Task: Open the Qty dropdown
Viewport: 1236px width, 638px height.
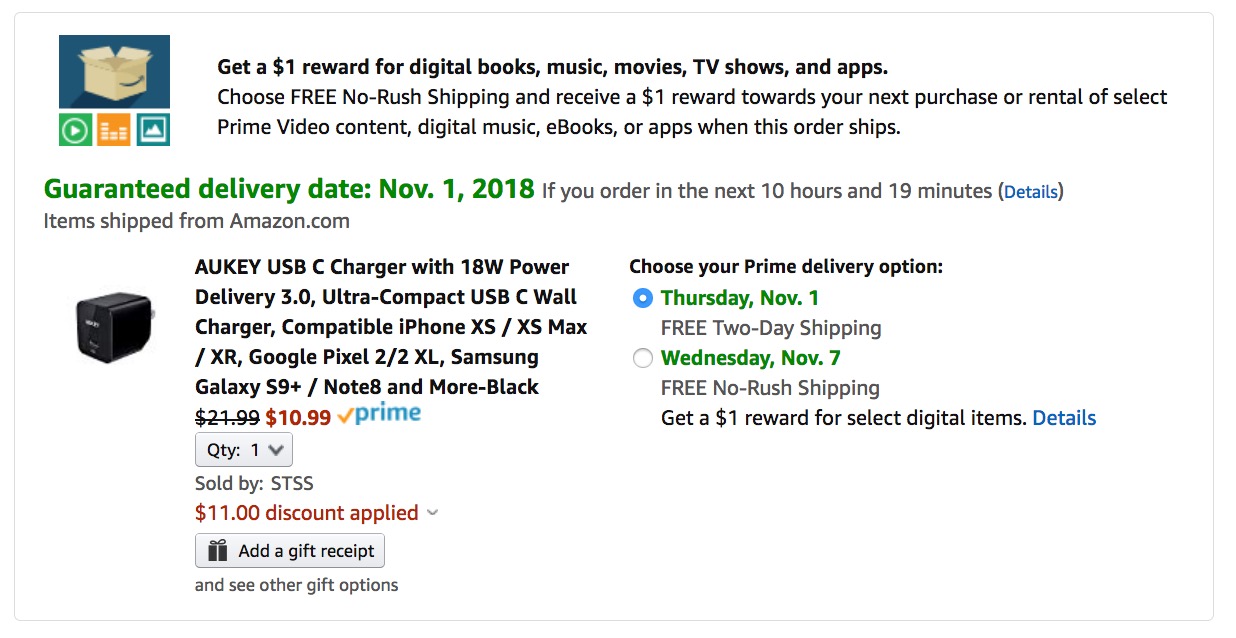Action: click(243, 450)
